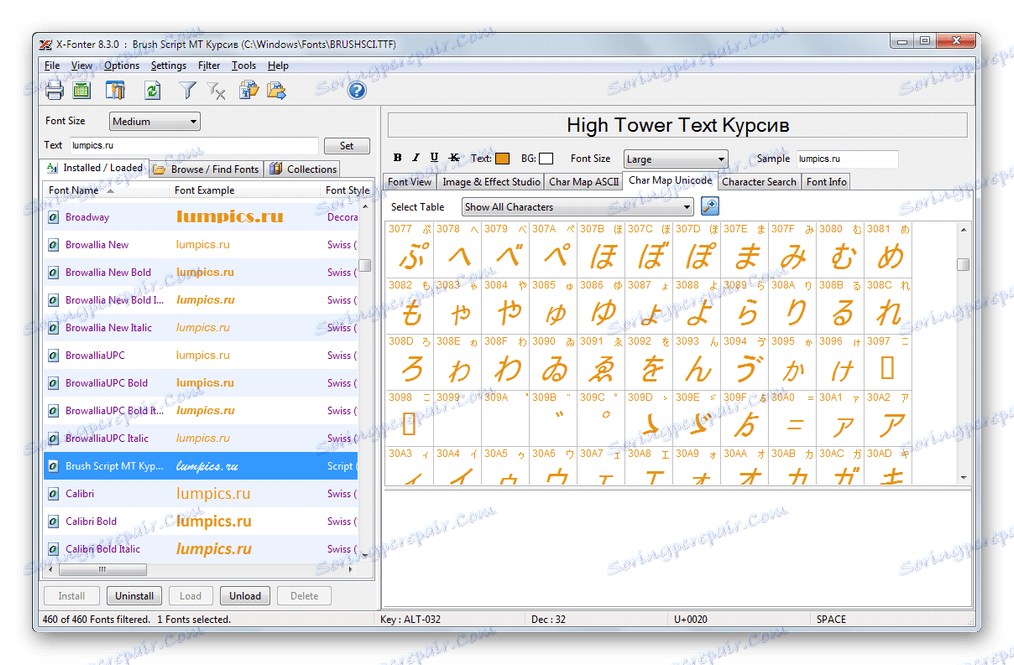This screenshot has width=1014, height=665.
Task: Select character cell 3093
Action: 696,362
